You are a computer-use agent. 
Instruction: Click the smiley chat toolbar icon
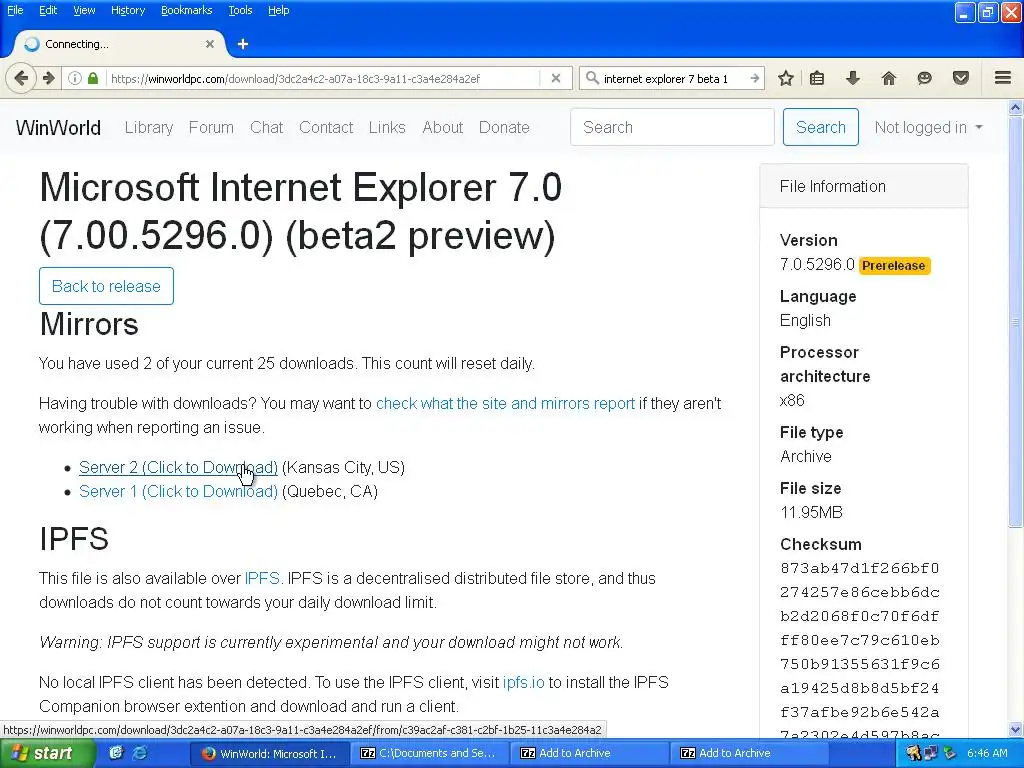[x=924, y=78]
